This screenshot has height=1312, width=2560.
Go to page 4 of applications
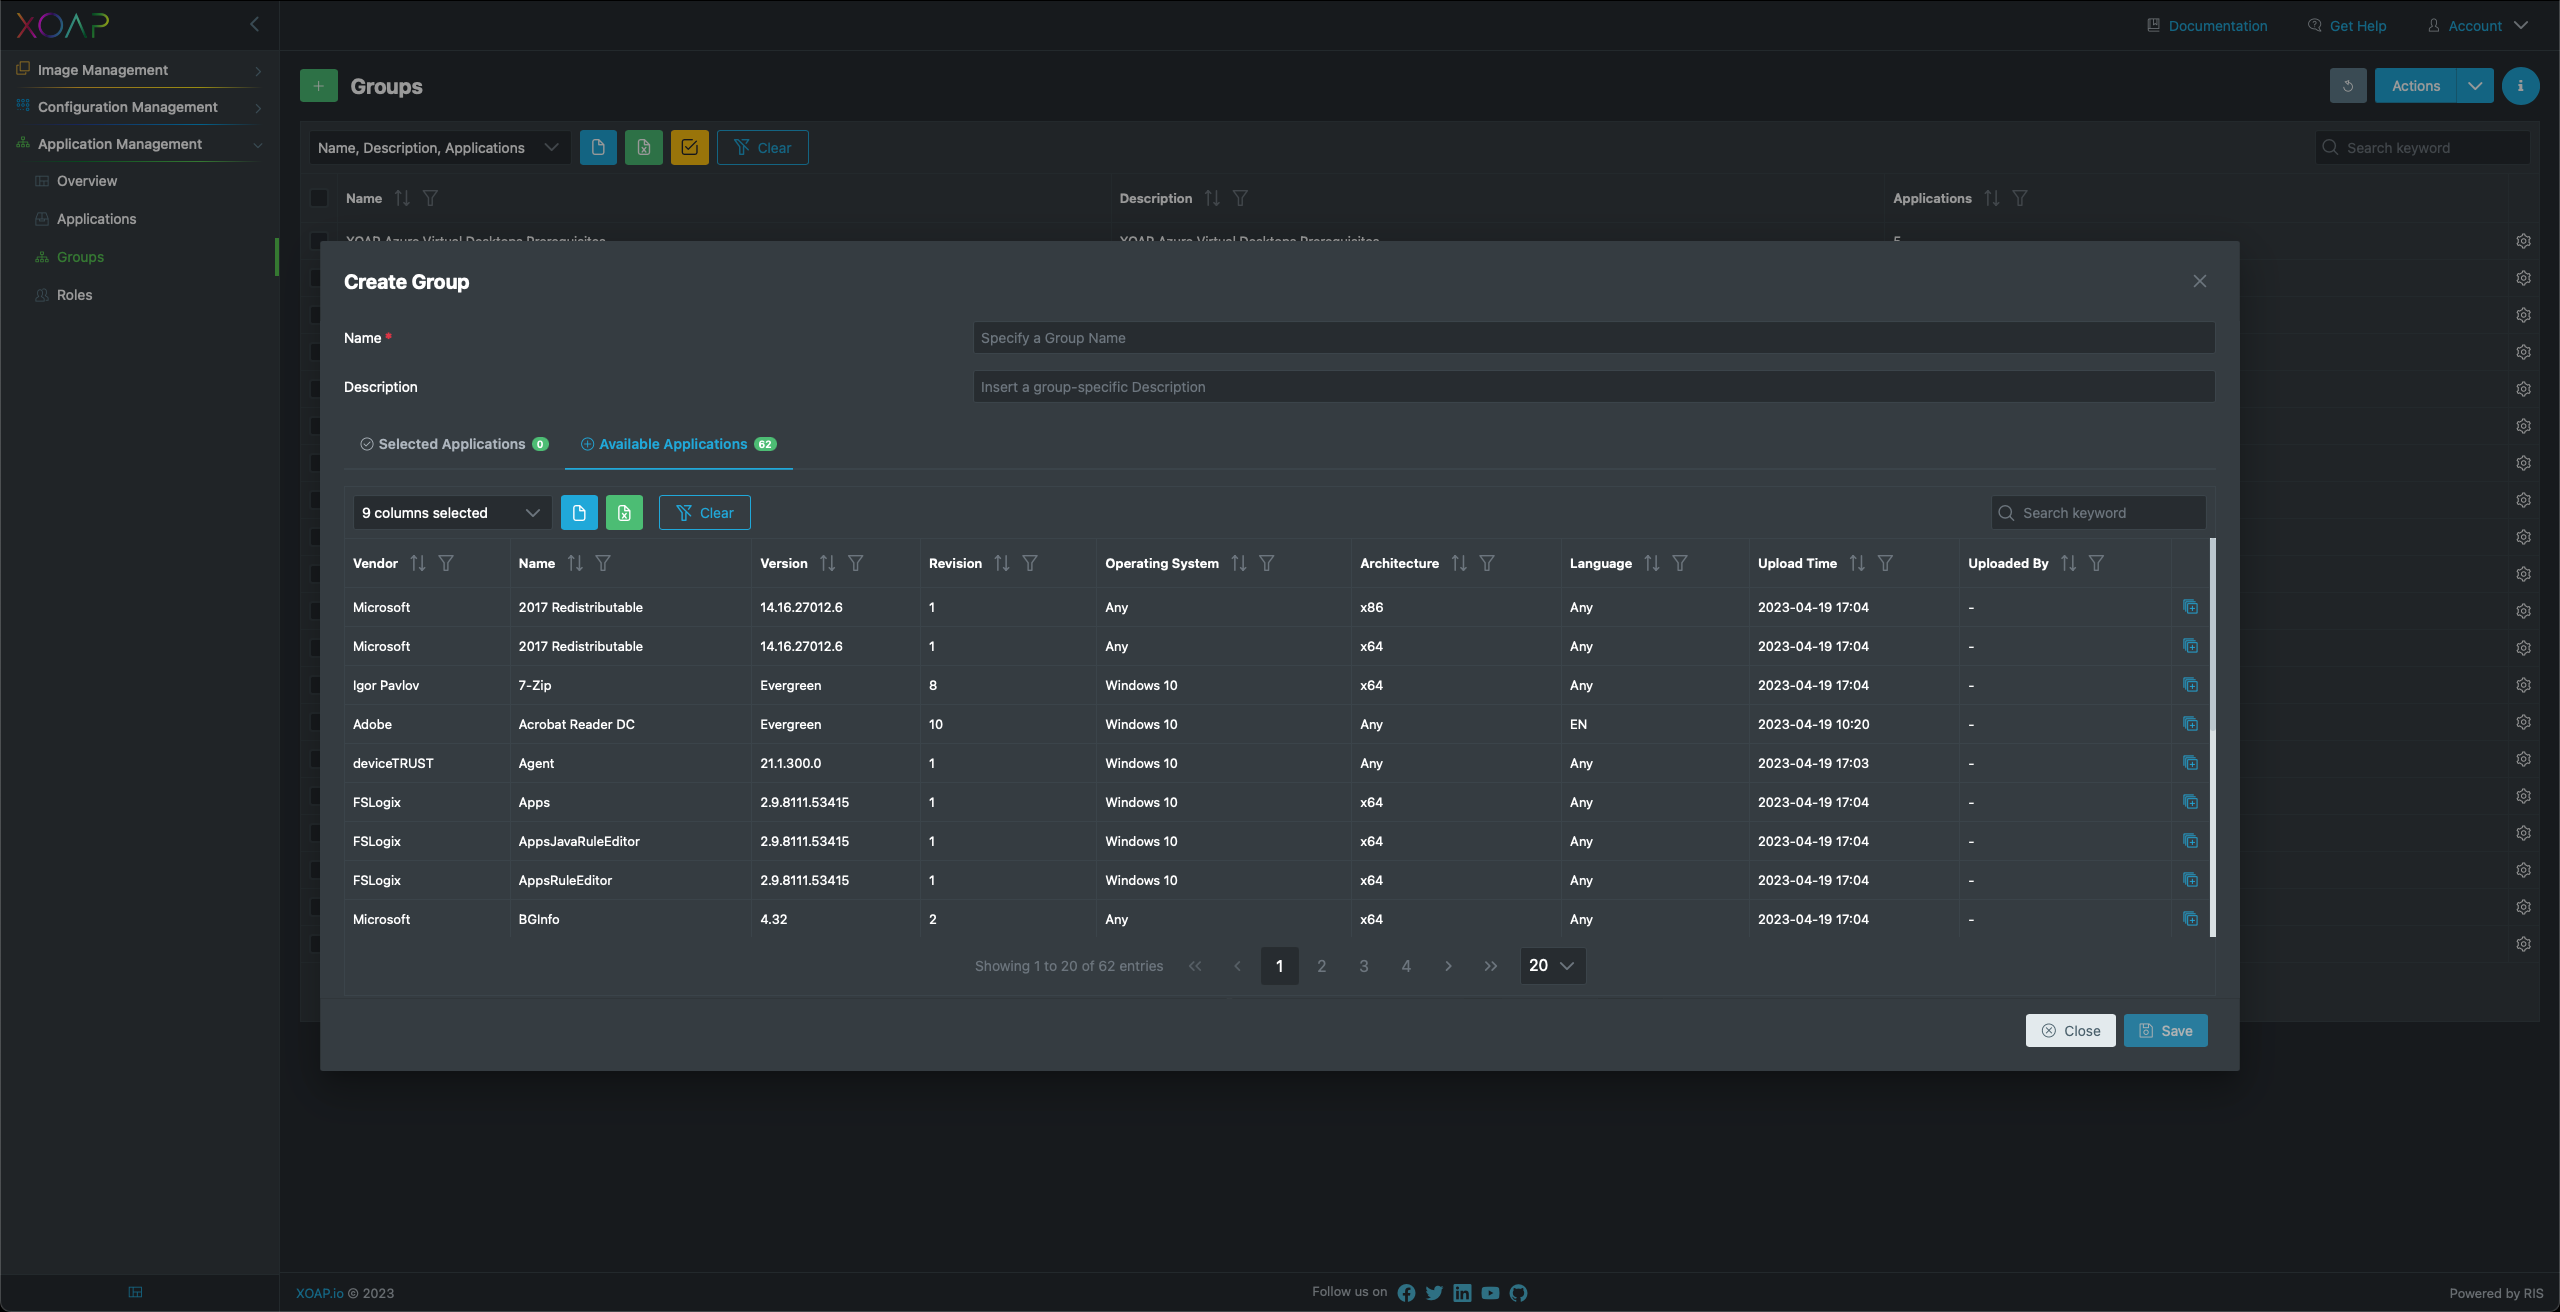coord(1406,966)
